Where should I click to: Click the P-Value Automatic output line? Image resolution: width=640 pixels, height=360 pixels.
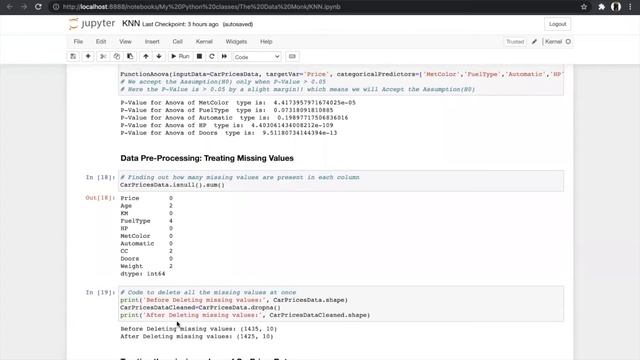point(234,118)
